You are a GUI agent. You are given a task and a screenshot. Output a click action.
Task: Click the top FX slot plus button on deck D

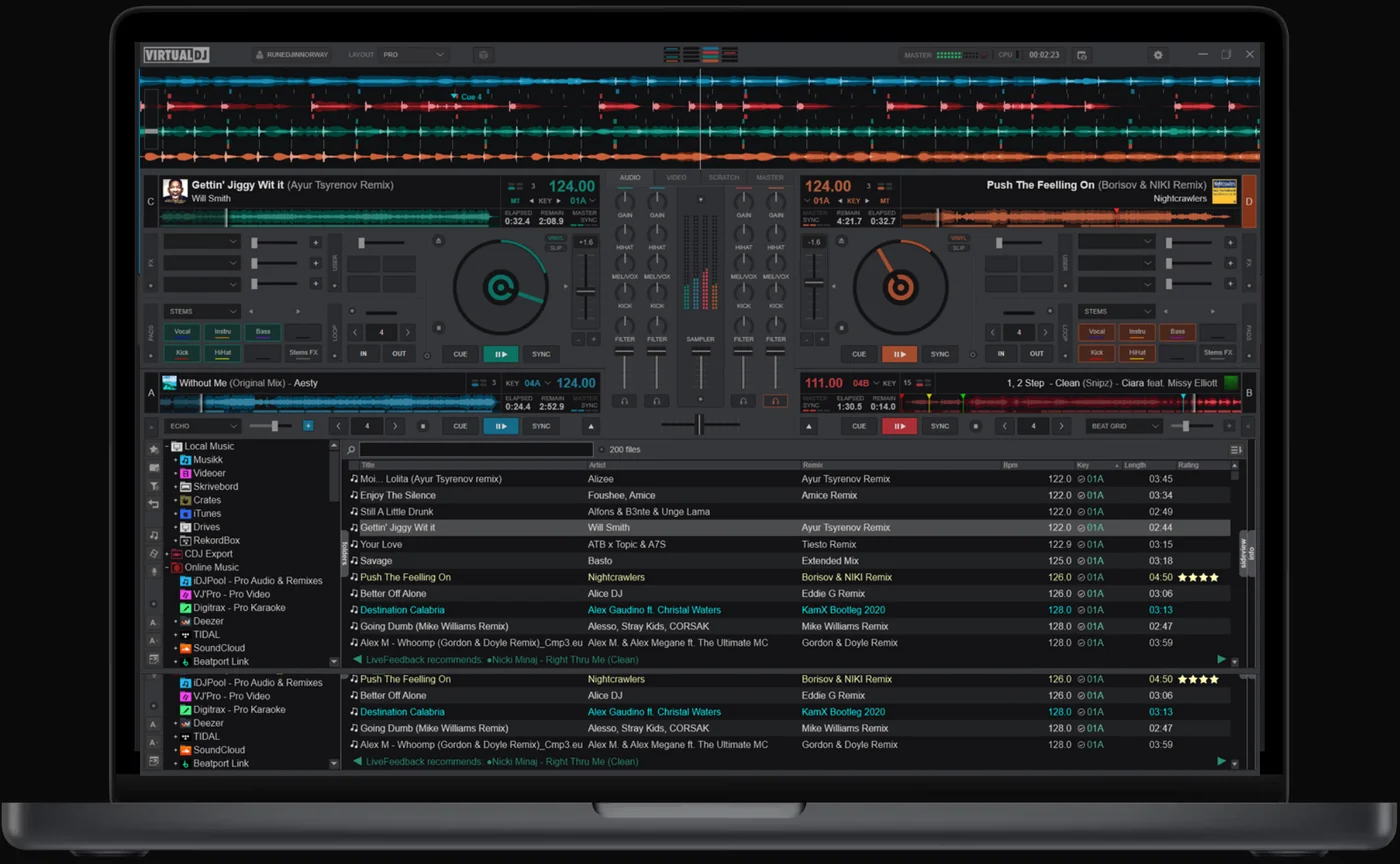1230,242
